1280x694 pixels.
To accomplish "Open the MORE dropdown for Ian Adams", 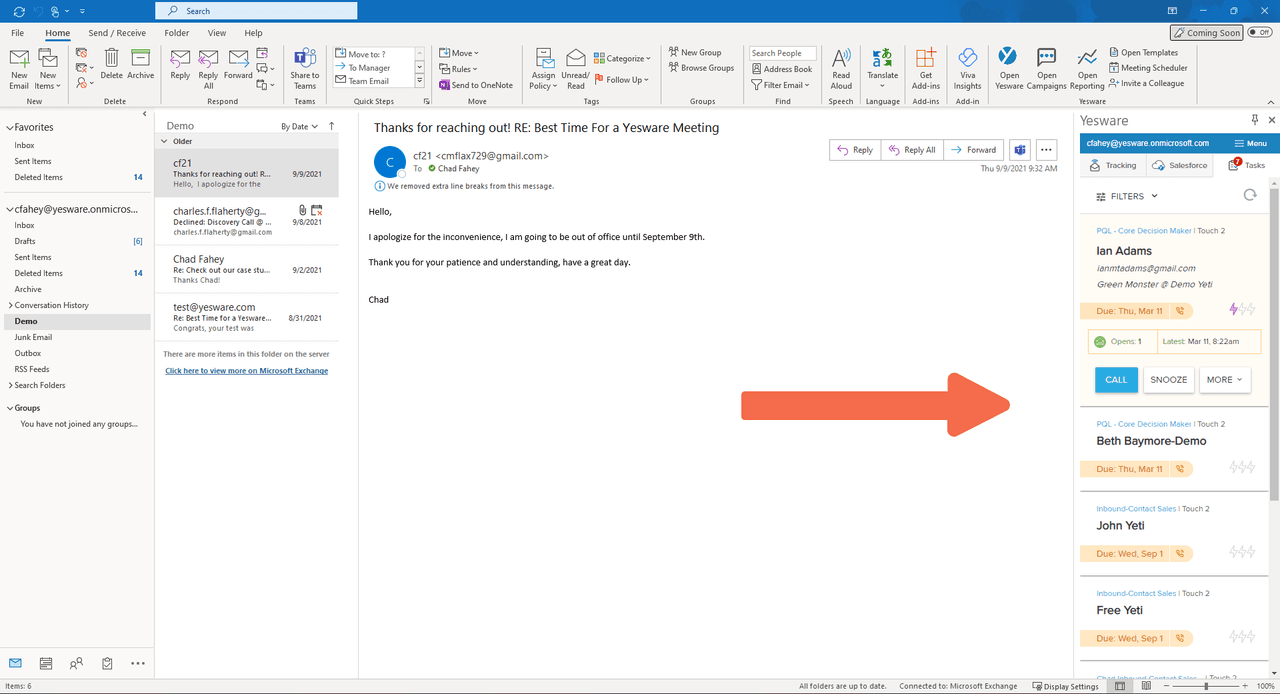I will tap(1224, 380).
